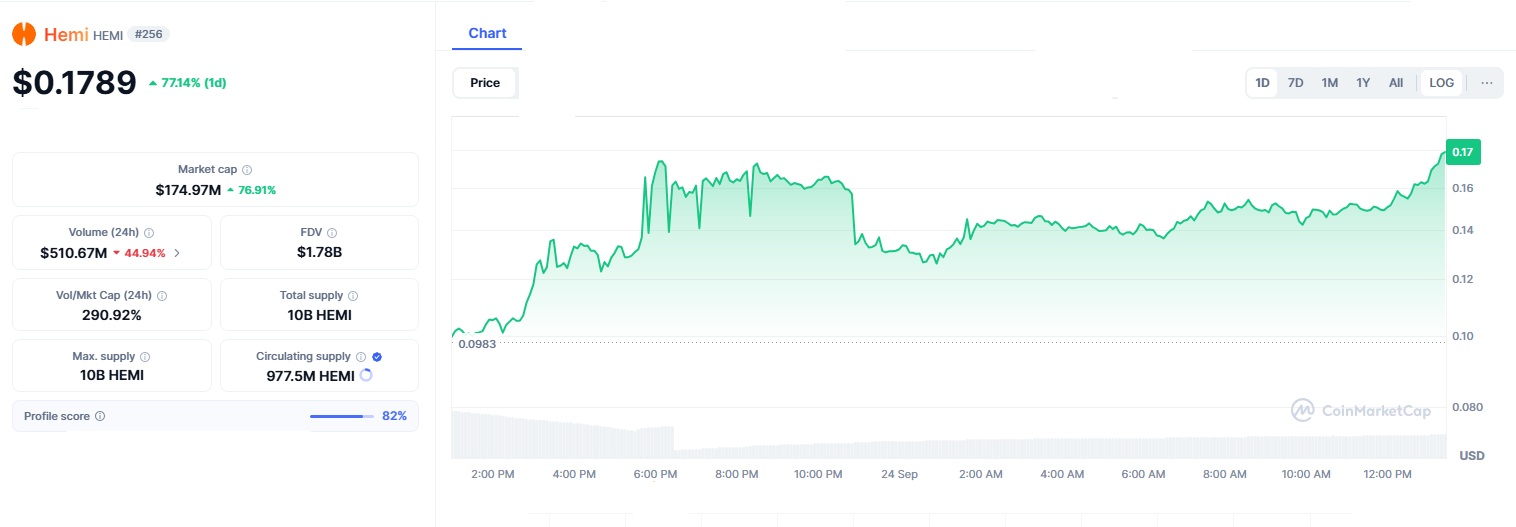Click the current price tag 0.17
The height and width of the screenshot is (527, 1516).
point(1463,152)
